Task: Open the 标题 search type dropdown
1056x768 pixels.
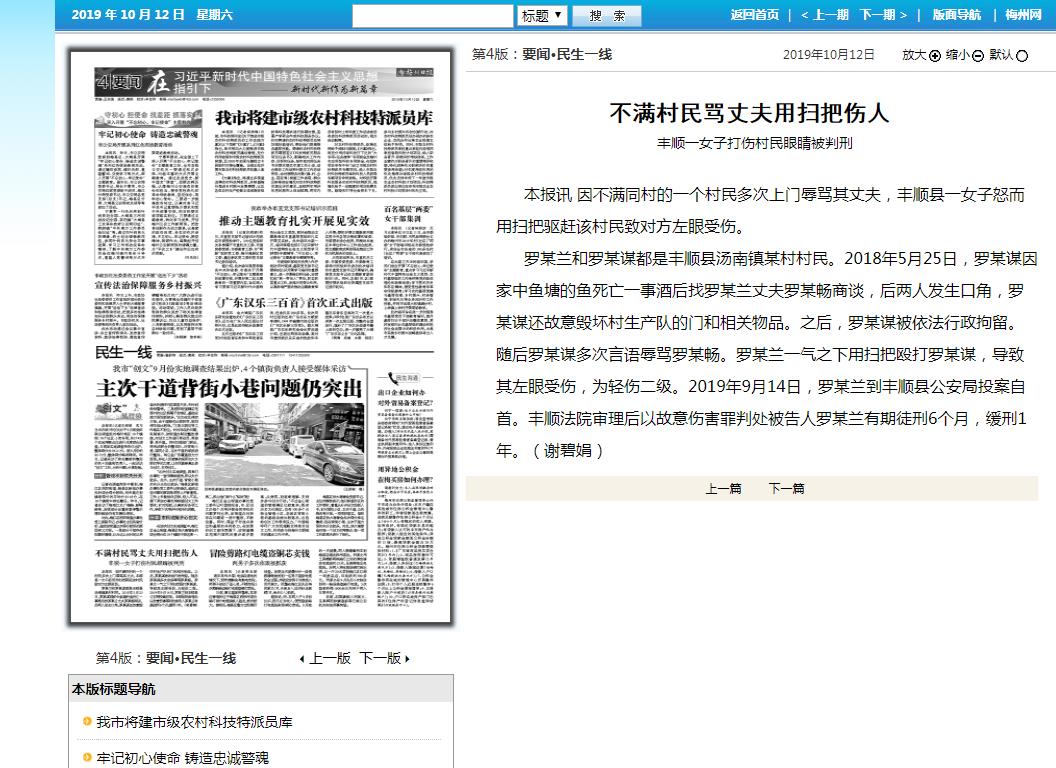Action: (x=541, y=15)
